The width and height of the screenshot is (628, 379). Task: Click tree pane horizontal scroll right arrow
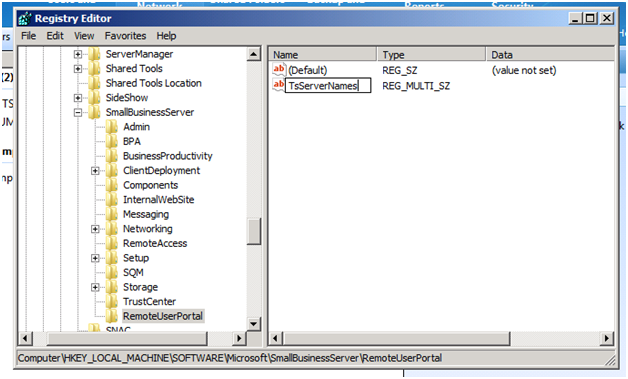coord(239,339)
